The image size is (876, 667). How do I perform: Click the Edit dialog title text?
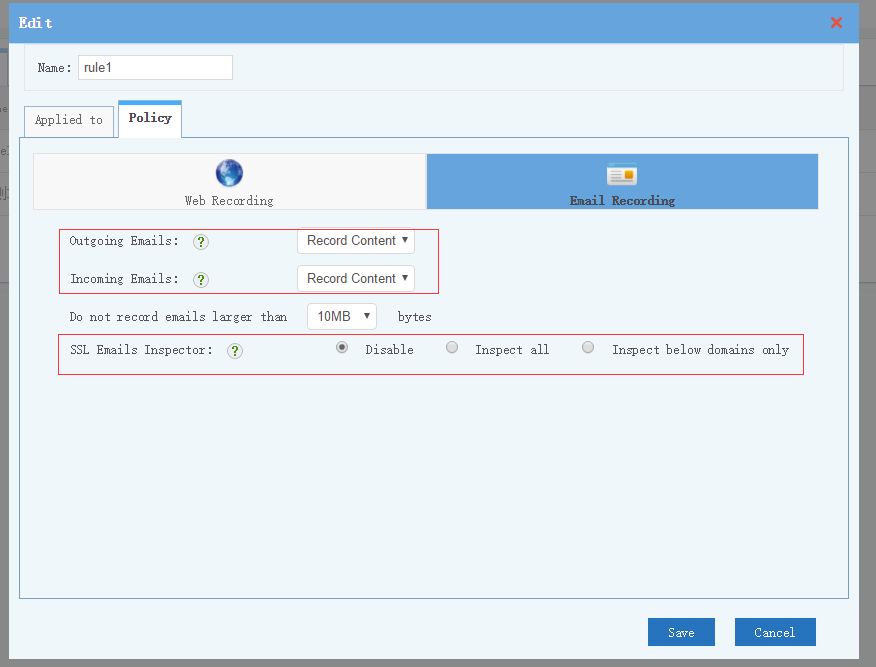click(35, 23)
